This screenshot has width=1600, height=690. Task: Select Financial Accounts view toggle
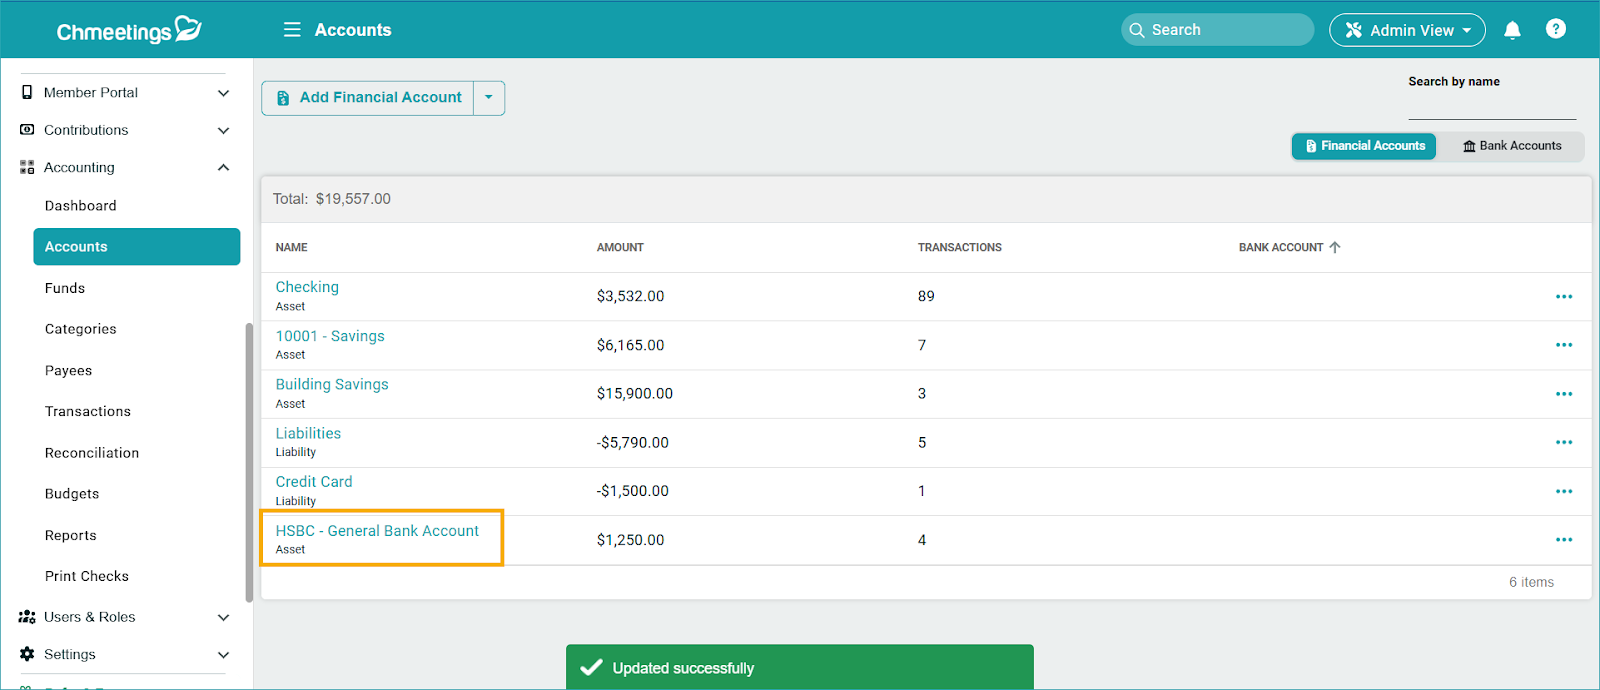pos(1364,146)
